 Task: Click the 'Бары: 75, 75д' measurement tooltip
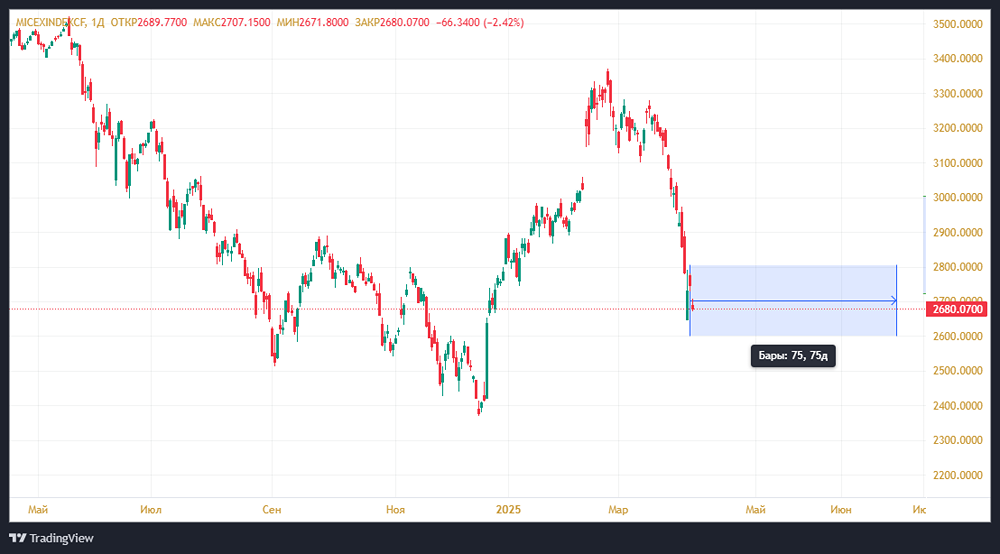[x=792, y=355]
